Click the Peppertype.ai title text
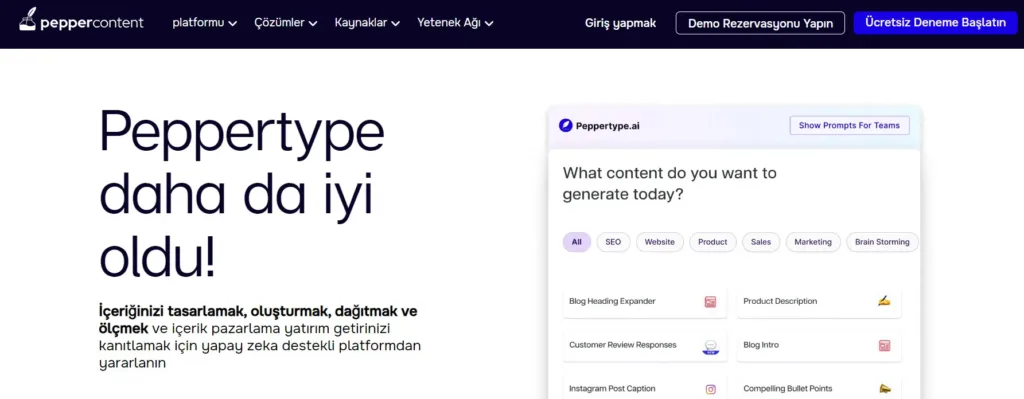Viewport: 1024px width, 399px height. pyautogui.click(x=607, y=126)
